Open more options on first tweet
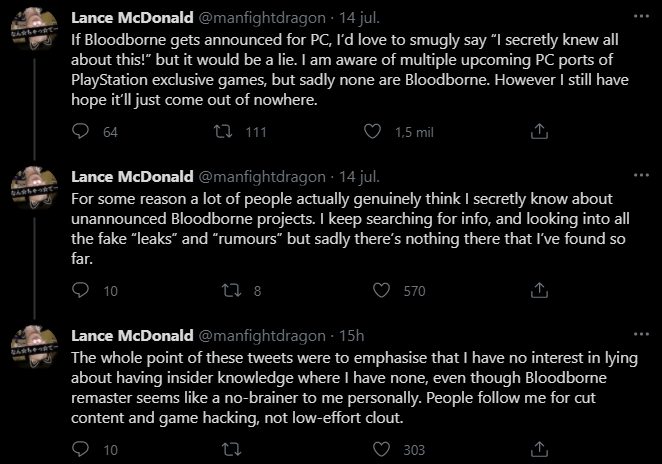This screenshot has width=662, height=464. [640, 18]
